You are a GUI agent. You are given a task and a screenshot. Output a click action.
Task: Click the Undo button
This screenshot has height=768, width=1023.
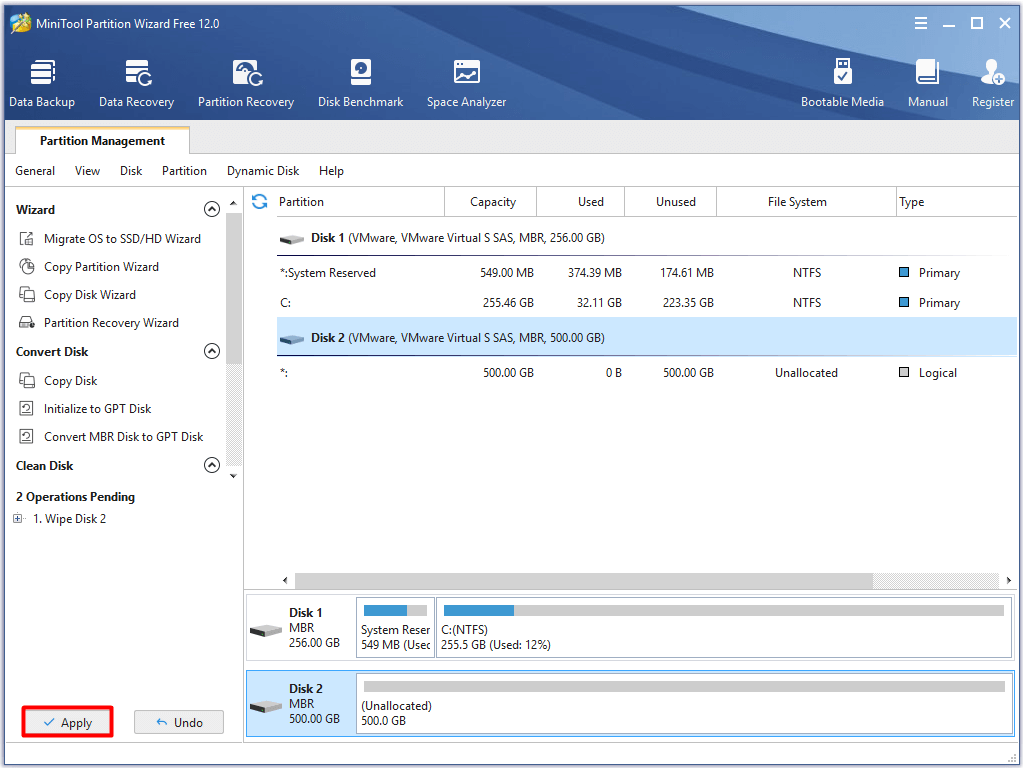[179, 722]
